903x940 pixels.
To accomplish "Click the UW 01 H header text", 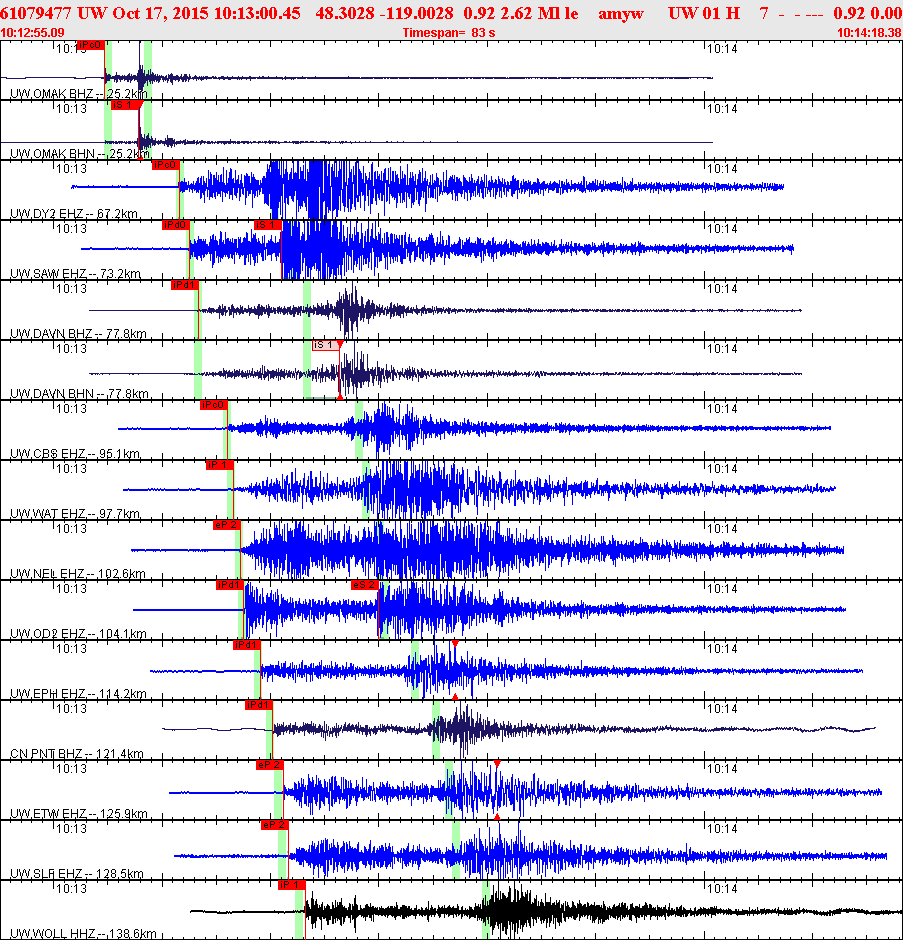I will pos(704,13).
